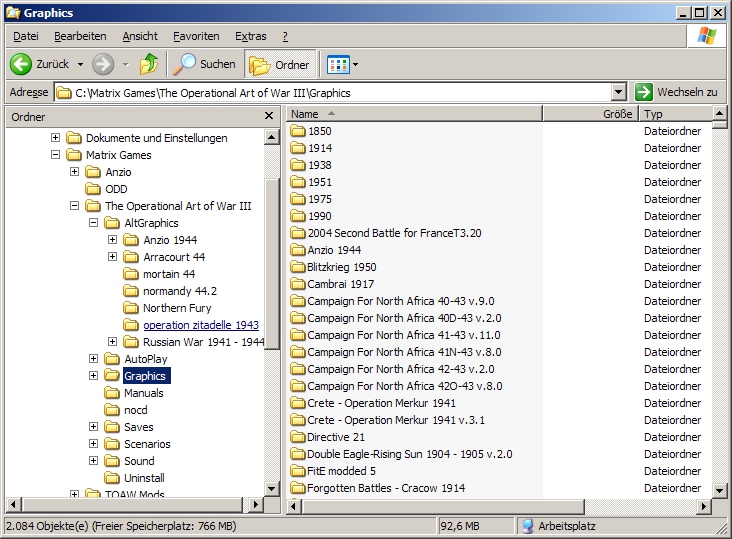This screenshot has height=539, width=732.
Task: Sort by the Typ column header
Action: tap(676, 114)
